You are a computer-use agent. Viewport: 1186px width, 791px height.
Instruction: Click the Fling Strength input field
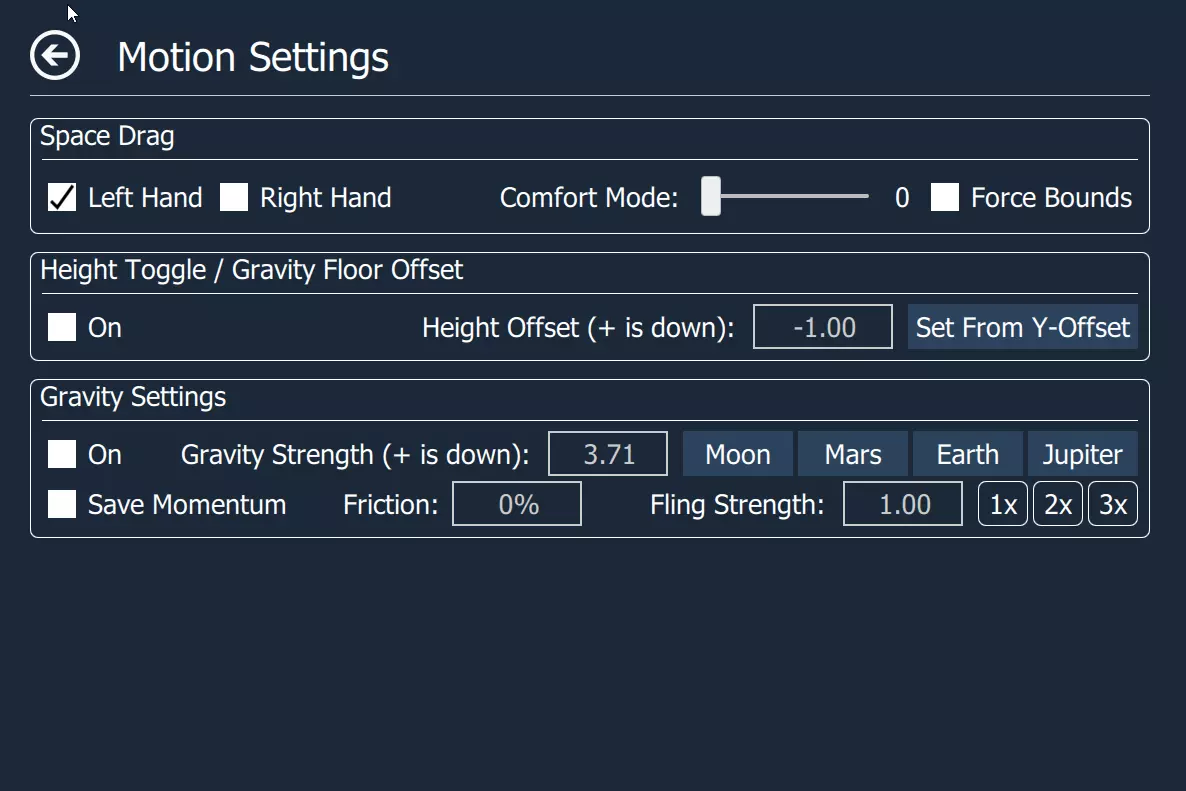[902, 504]
